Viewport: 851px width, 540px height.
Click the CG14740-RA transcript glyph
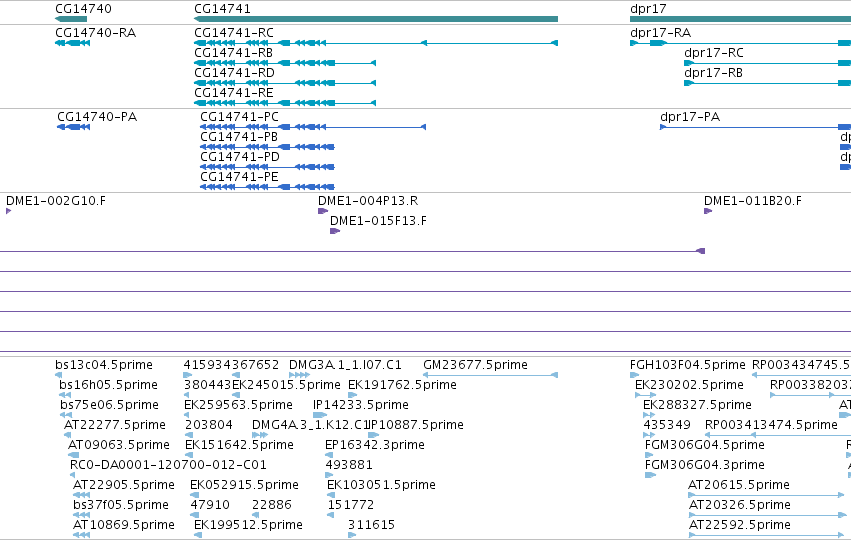[73, 43]
